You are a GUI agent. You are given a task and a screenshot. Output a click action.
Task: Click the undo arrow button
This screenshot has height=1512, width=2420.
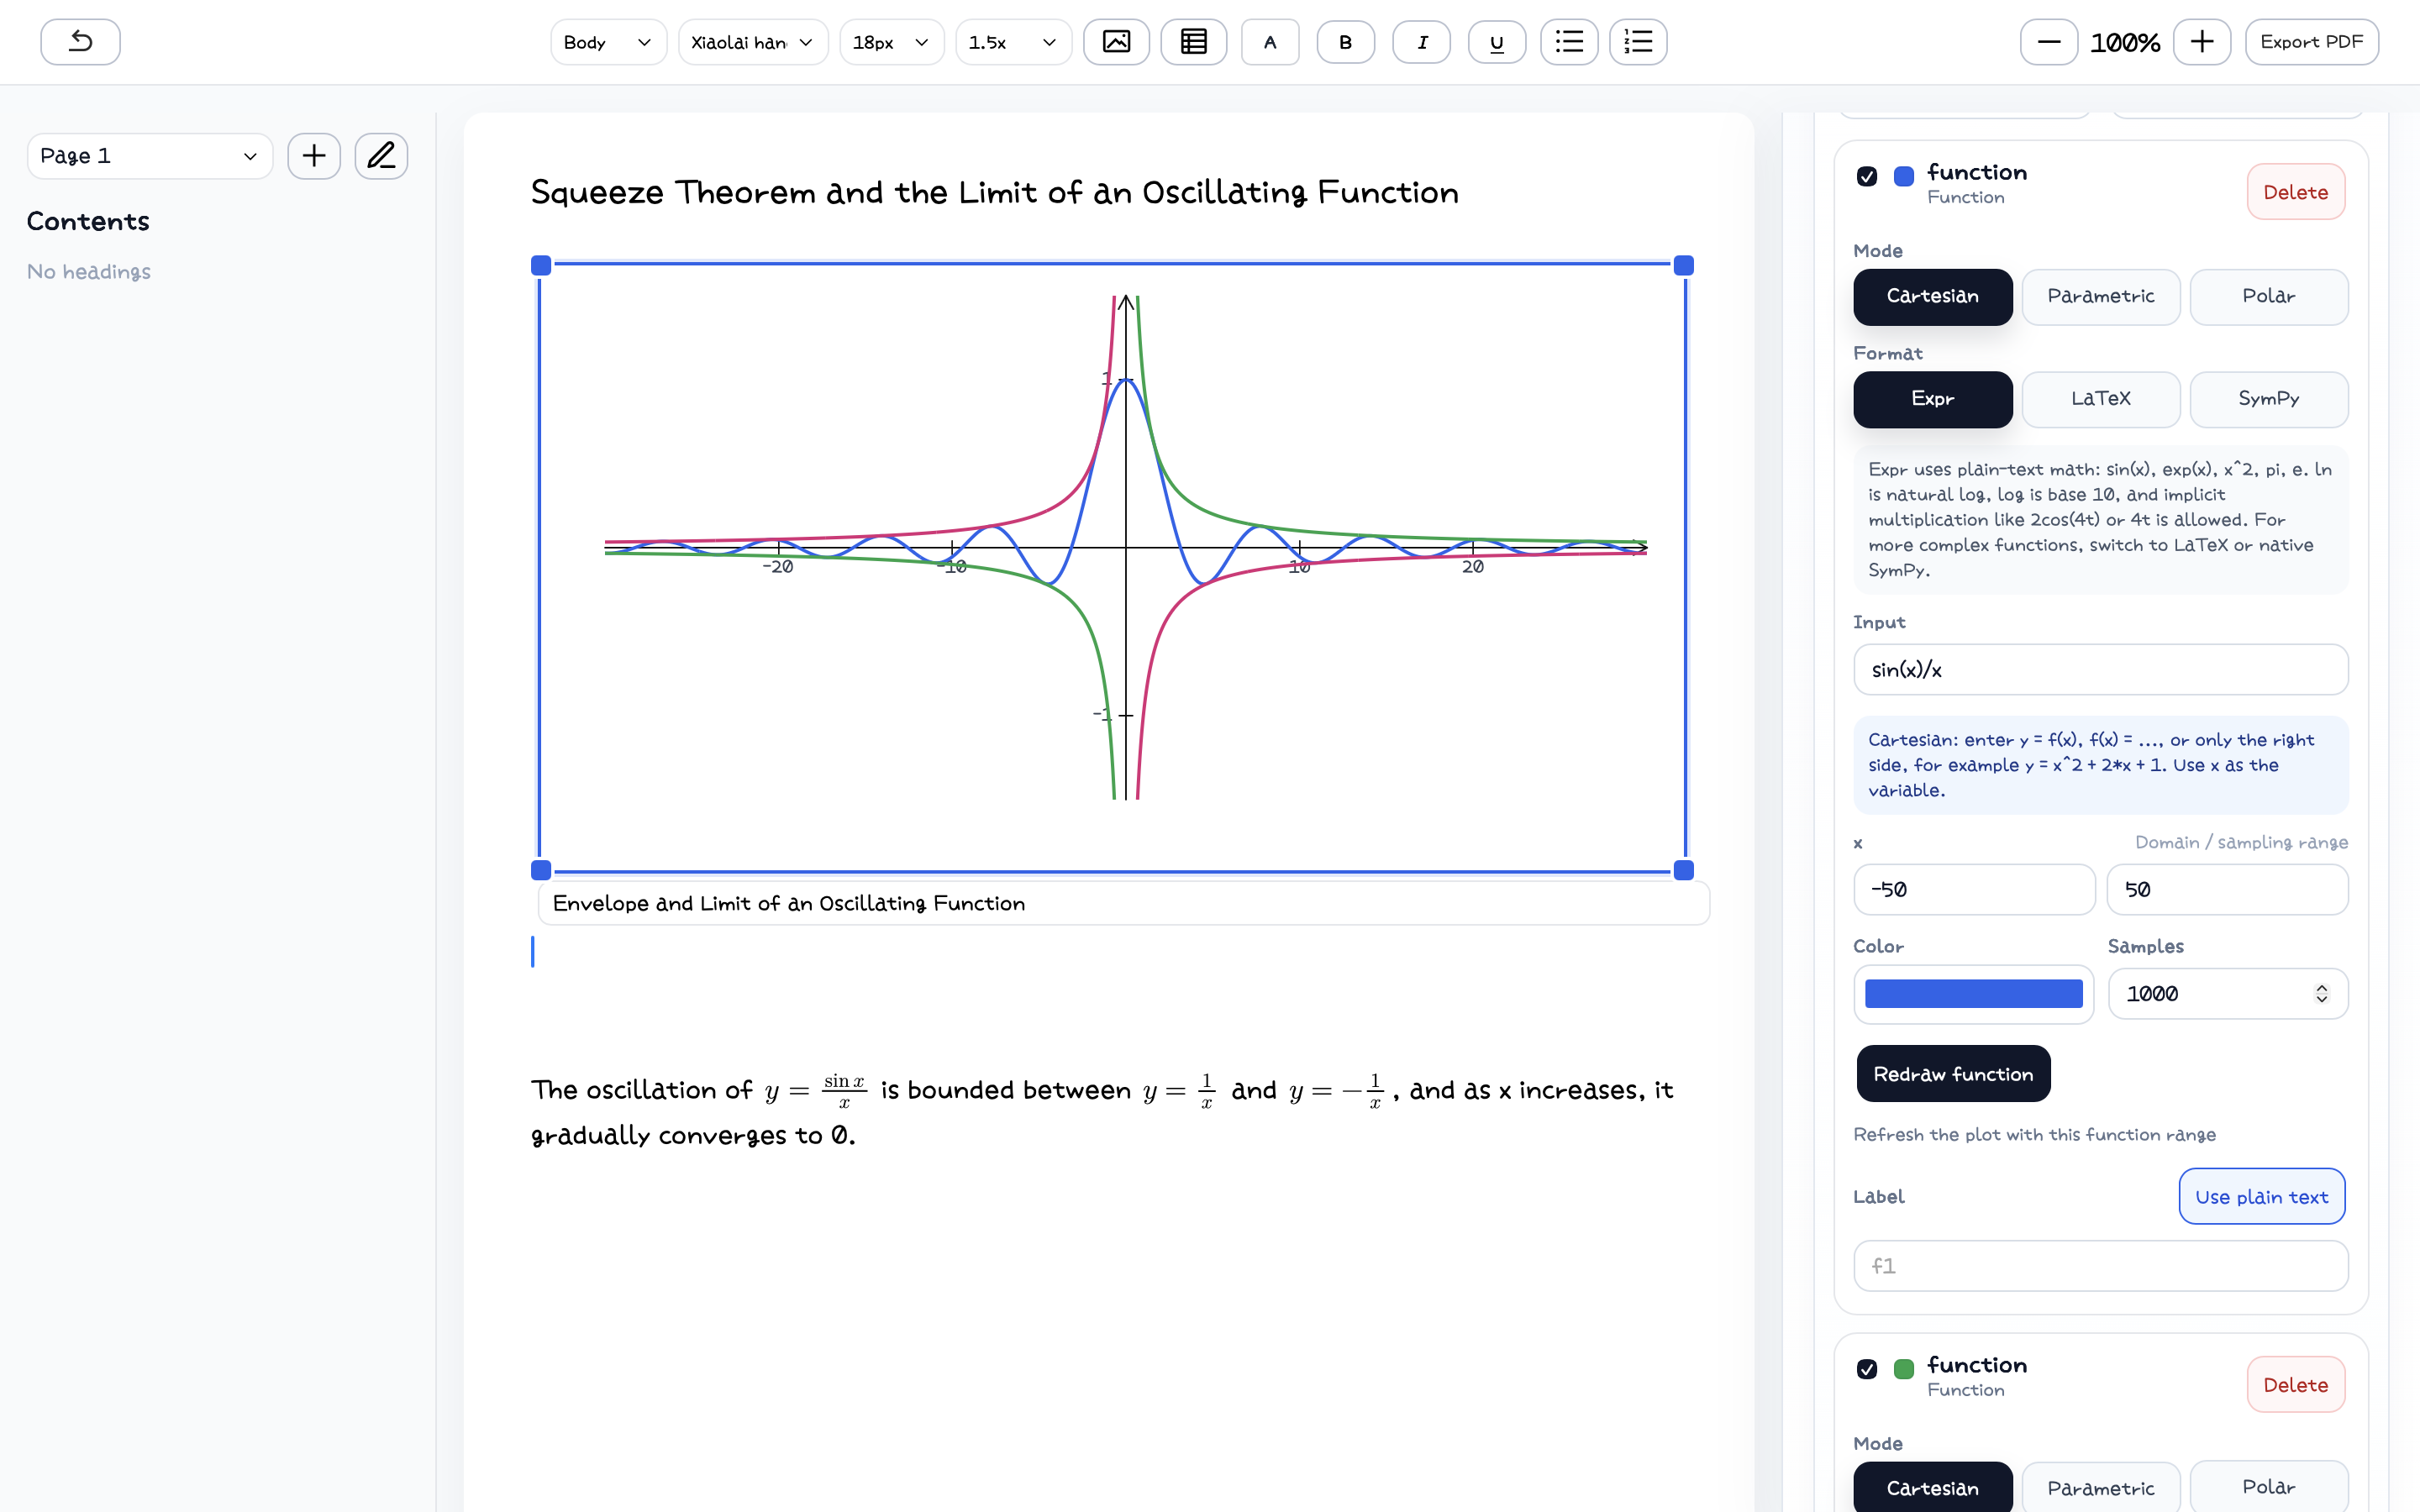point(80,42)
